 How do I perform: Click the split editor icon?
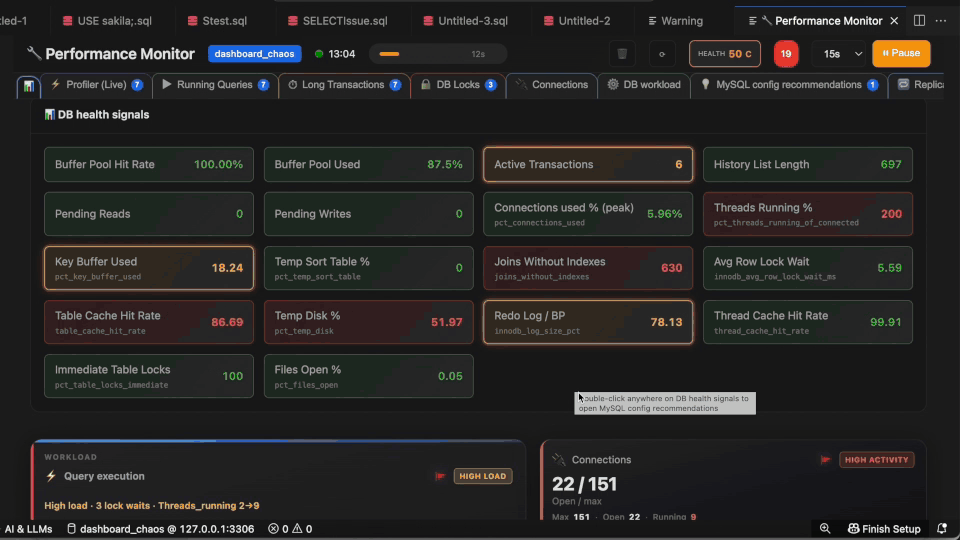[x=919, y=20]
